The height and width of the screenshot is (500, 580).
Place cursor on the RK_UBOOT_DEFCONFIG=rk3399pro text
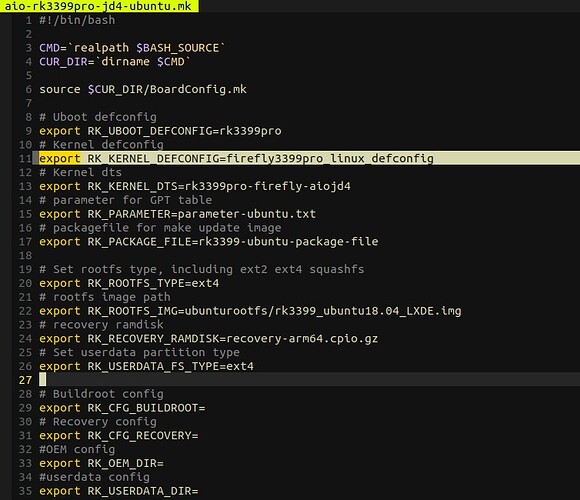point(184,131)
